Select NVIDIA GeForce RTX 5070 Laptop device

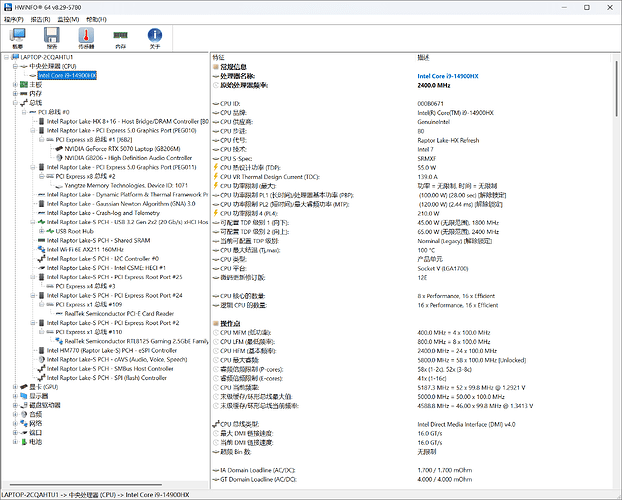110,148
